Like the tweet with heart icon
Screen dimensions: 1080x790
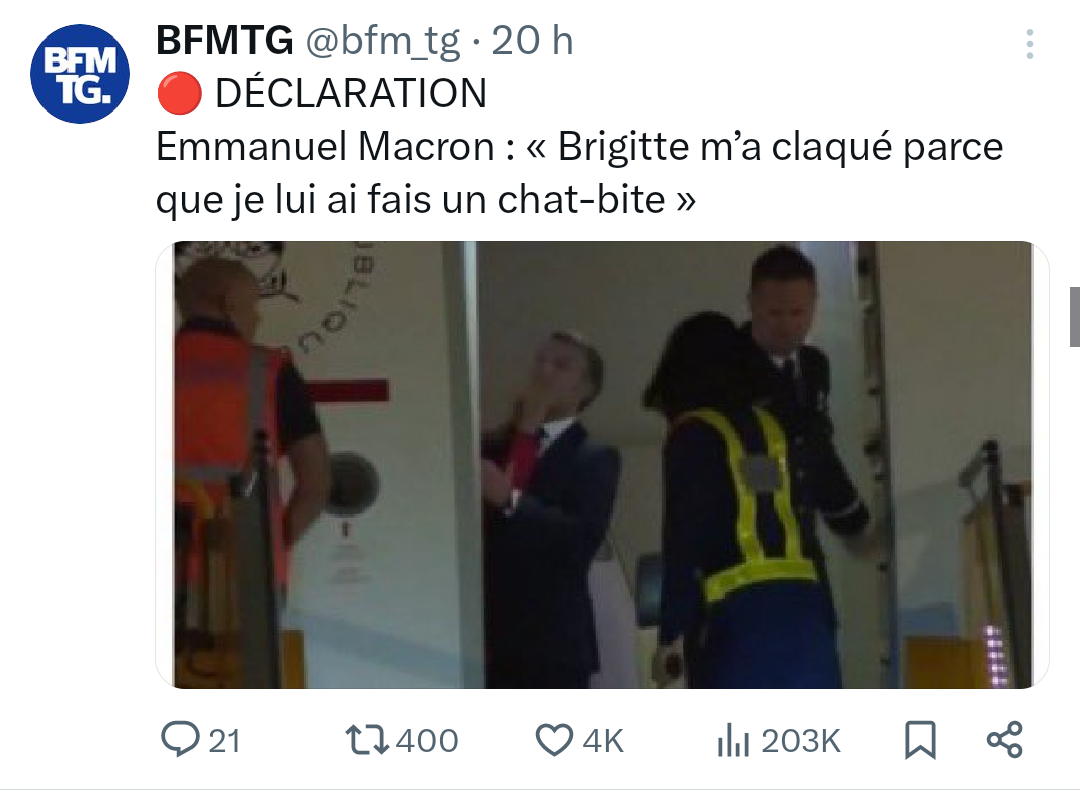point(554,740)
